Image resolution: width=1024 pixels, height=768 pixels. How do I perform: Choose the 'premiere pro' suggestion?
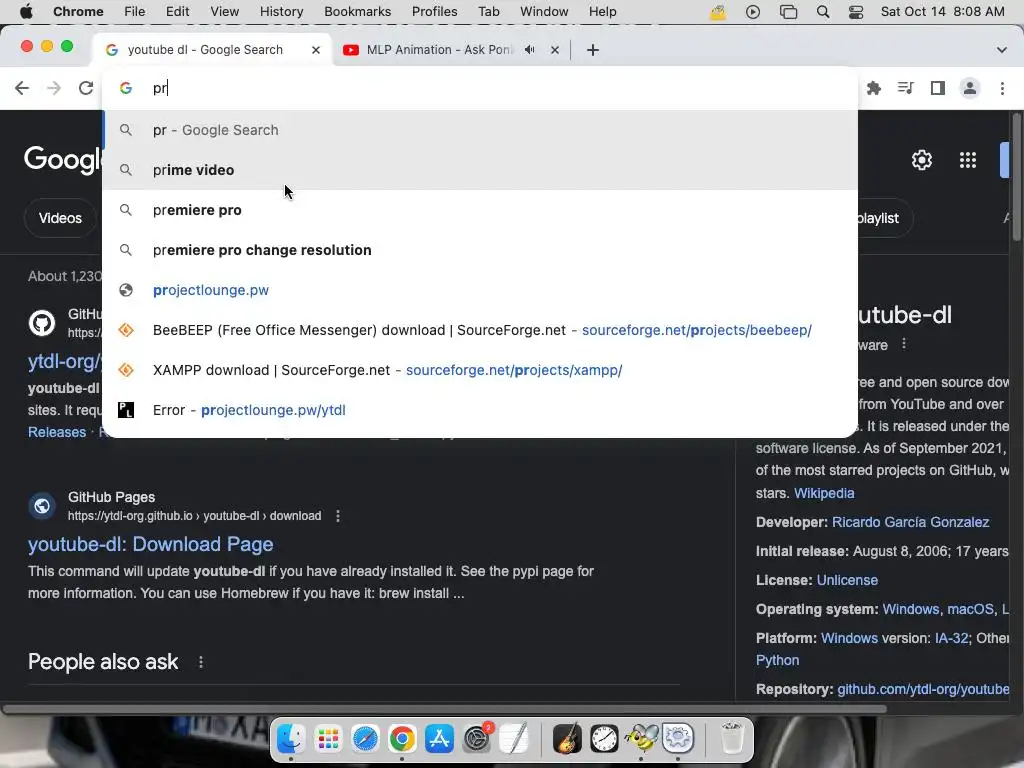pyautogui.click(x=480, y=210)
